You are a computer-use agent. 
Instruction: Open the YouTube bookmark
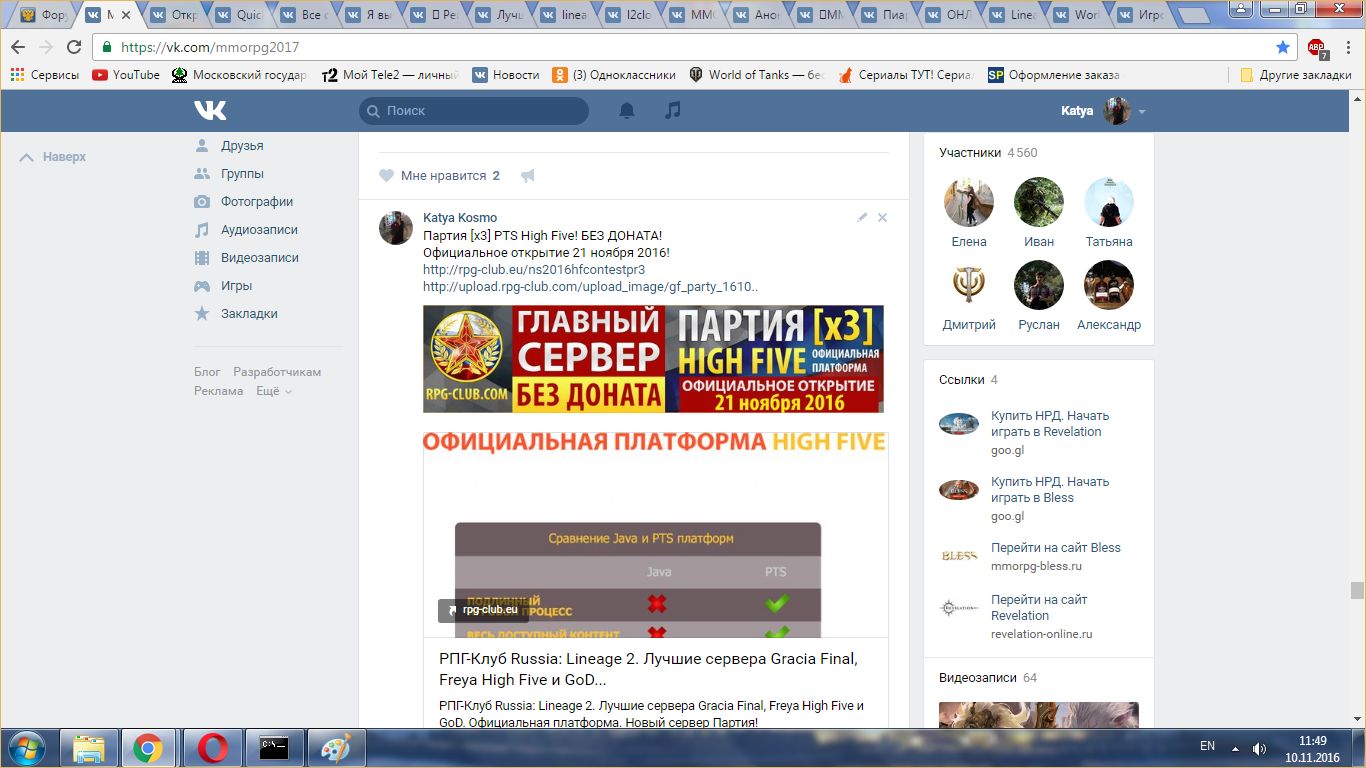pos(126,75)
